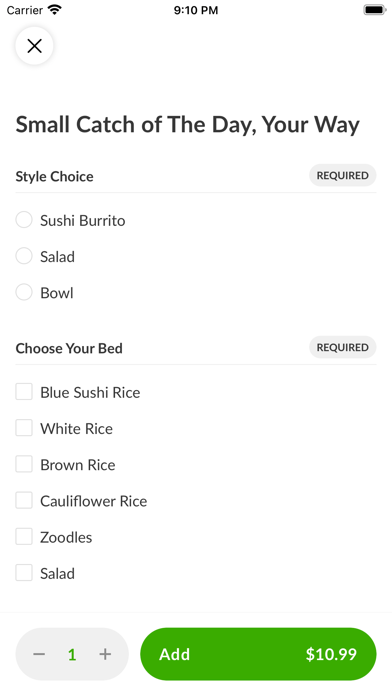Viewport: 392px width, 696px height.
Task: Tap the REQUIRED badge for Style Choice
Action: (x=342, y=175)
